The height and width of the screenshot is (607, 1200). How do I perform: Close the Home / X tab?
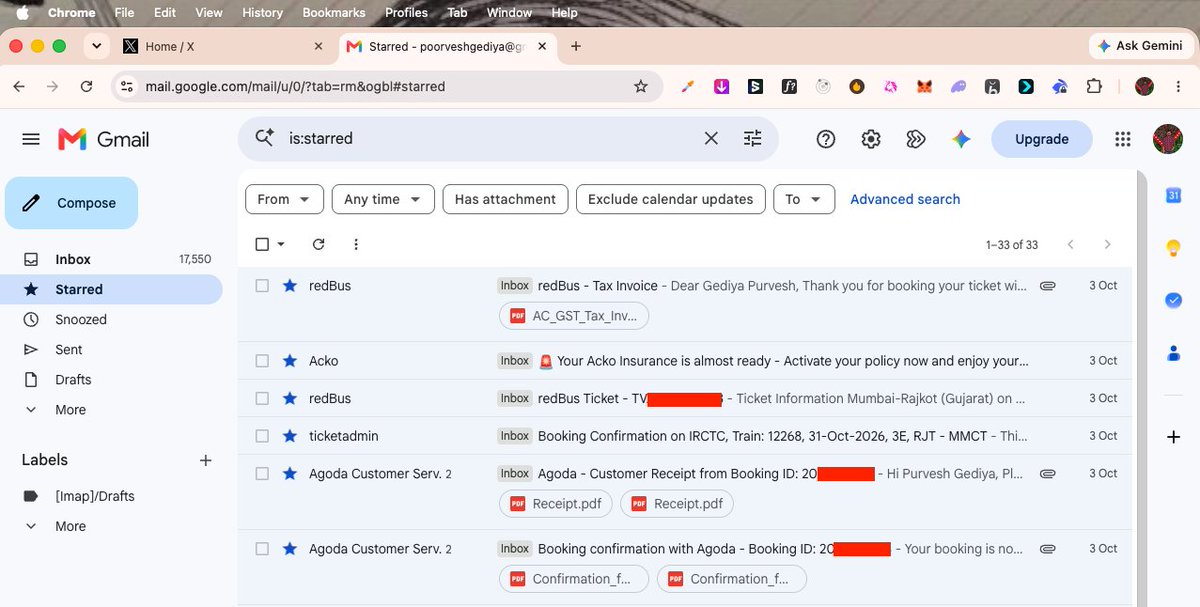coord(319,46)
